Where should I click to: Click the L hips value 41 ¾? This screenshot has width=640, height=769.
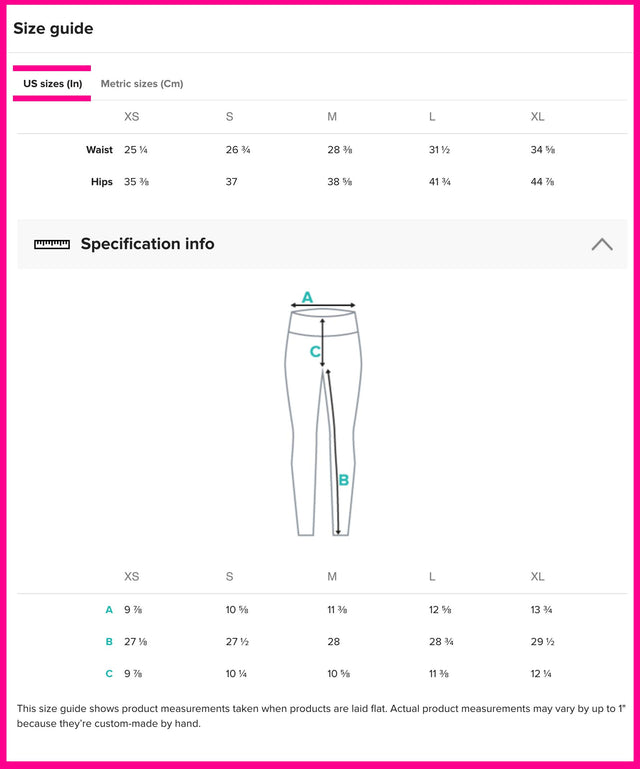click(x=439, y=182)
